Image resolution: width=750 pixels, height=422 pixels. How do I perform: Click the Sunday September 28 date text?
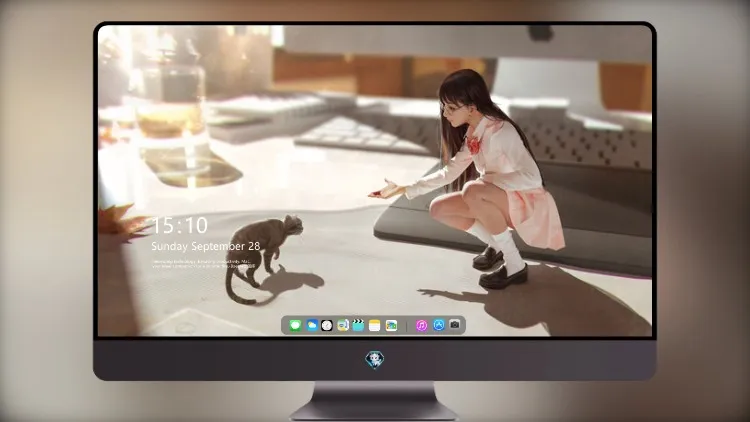pyautogui.click(x=206, y=246)
